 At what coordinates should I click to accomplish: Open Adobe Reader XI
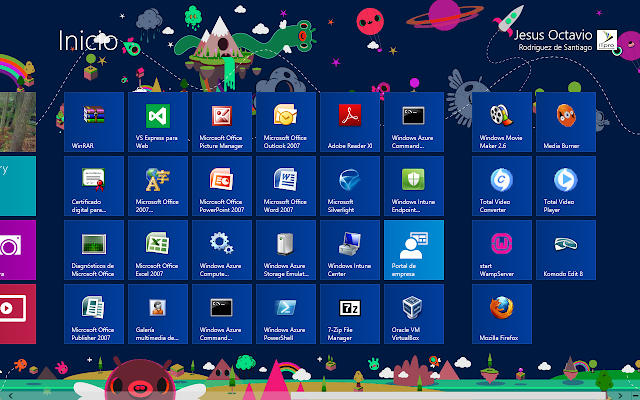pyautogui.click(x=350, y=122)
